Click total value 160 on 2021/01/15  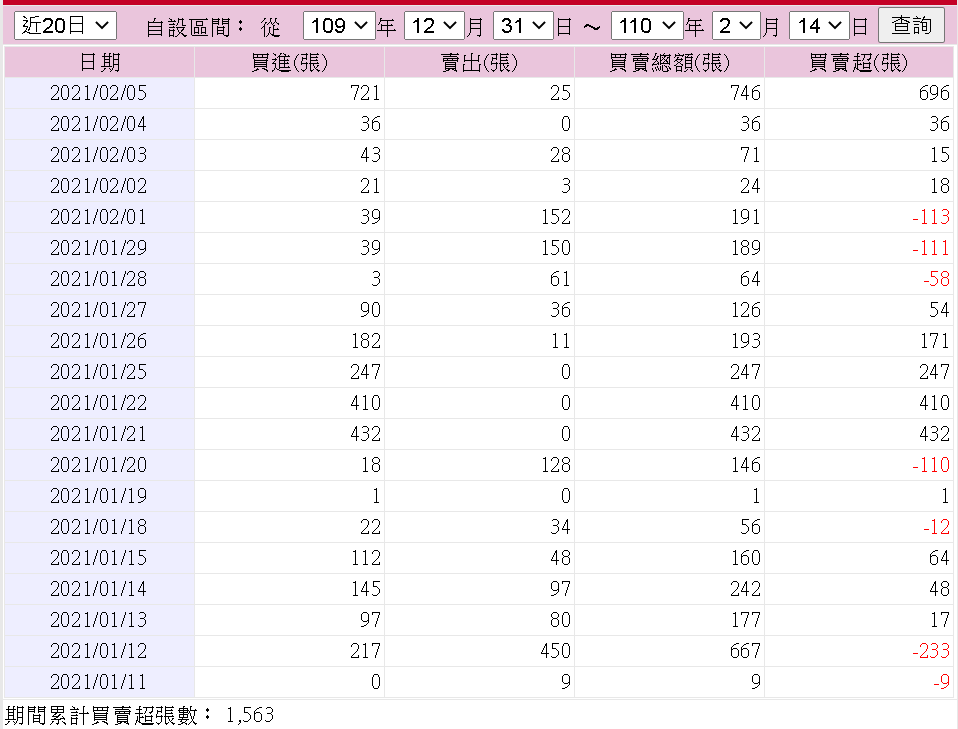click(x=745, y=558)
